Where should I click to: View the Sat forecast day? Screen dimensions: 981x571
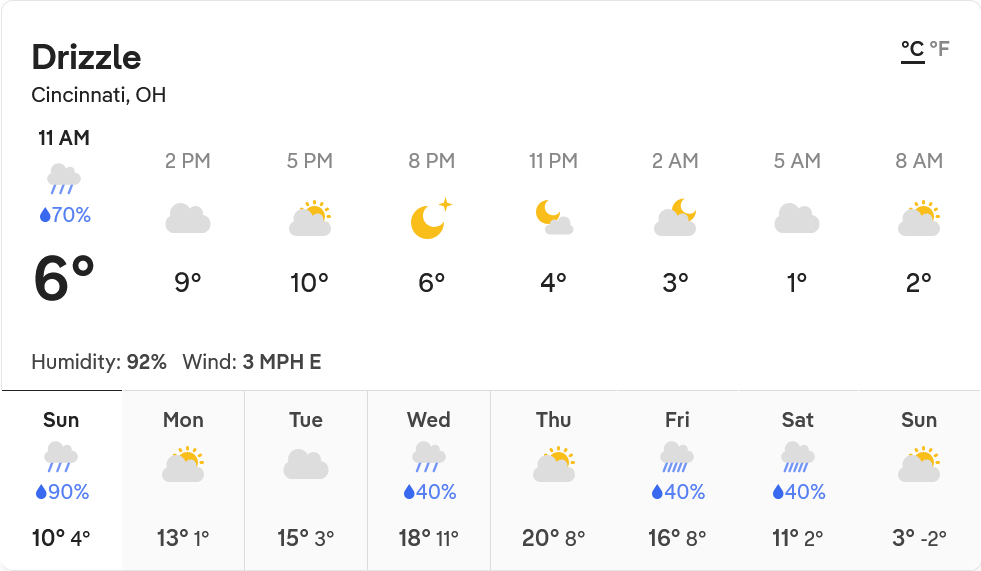click(798, 480)
